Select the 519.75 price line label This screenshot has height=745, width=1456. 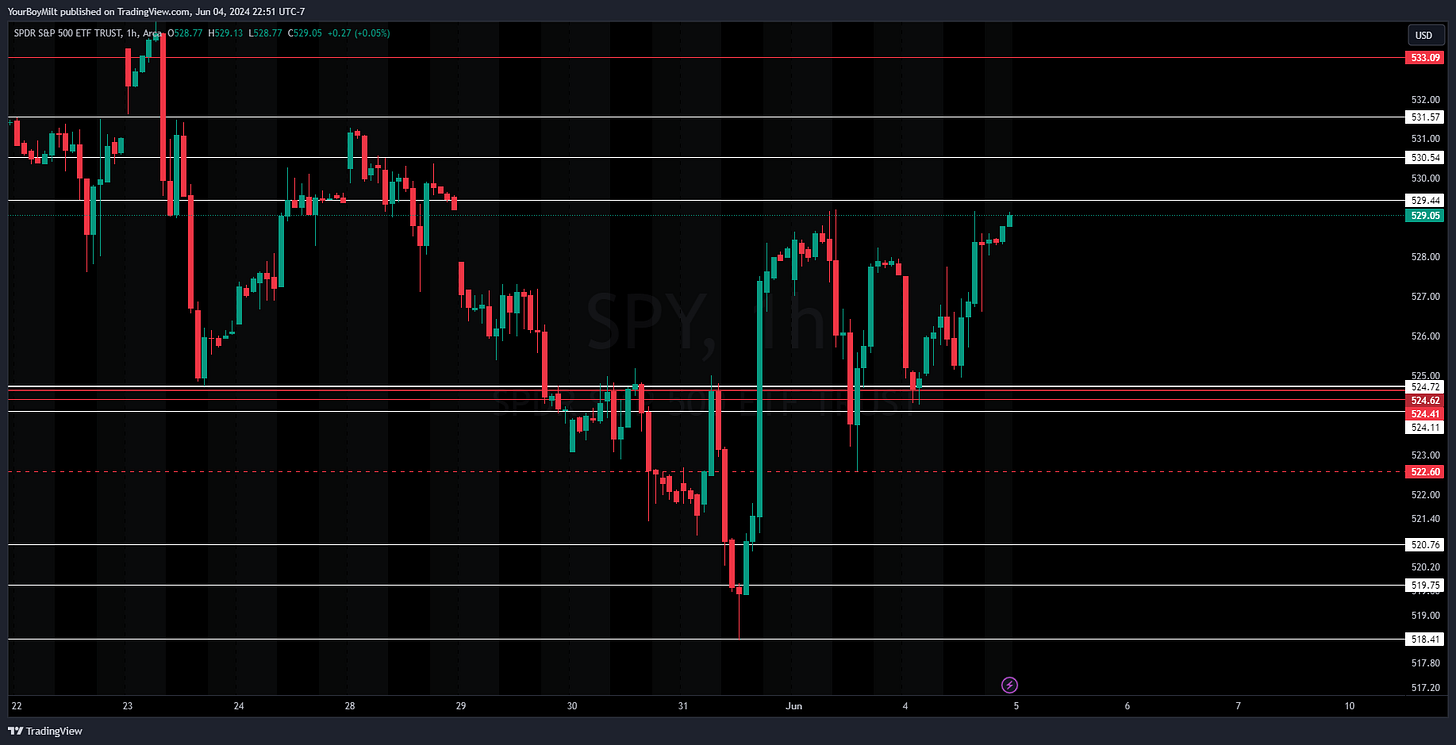(x=1424, y=585)
